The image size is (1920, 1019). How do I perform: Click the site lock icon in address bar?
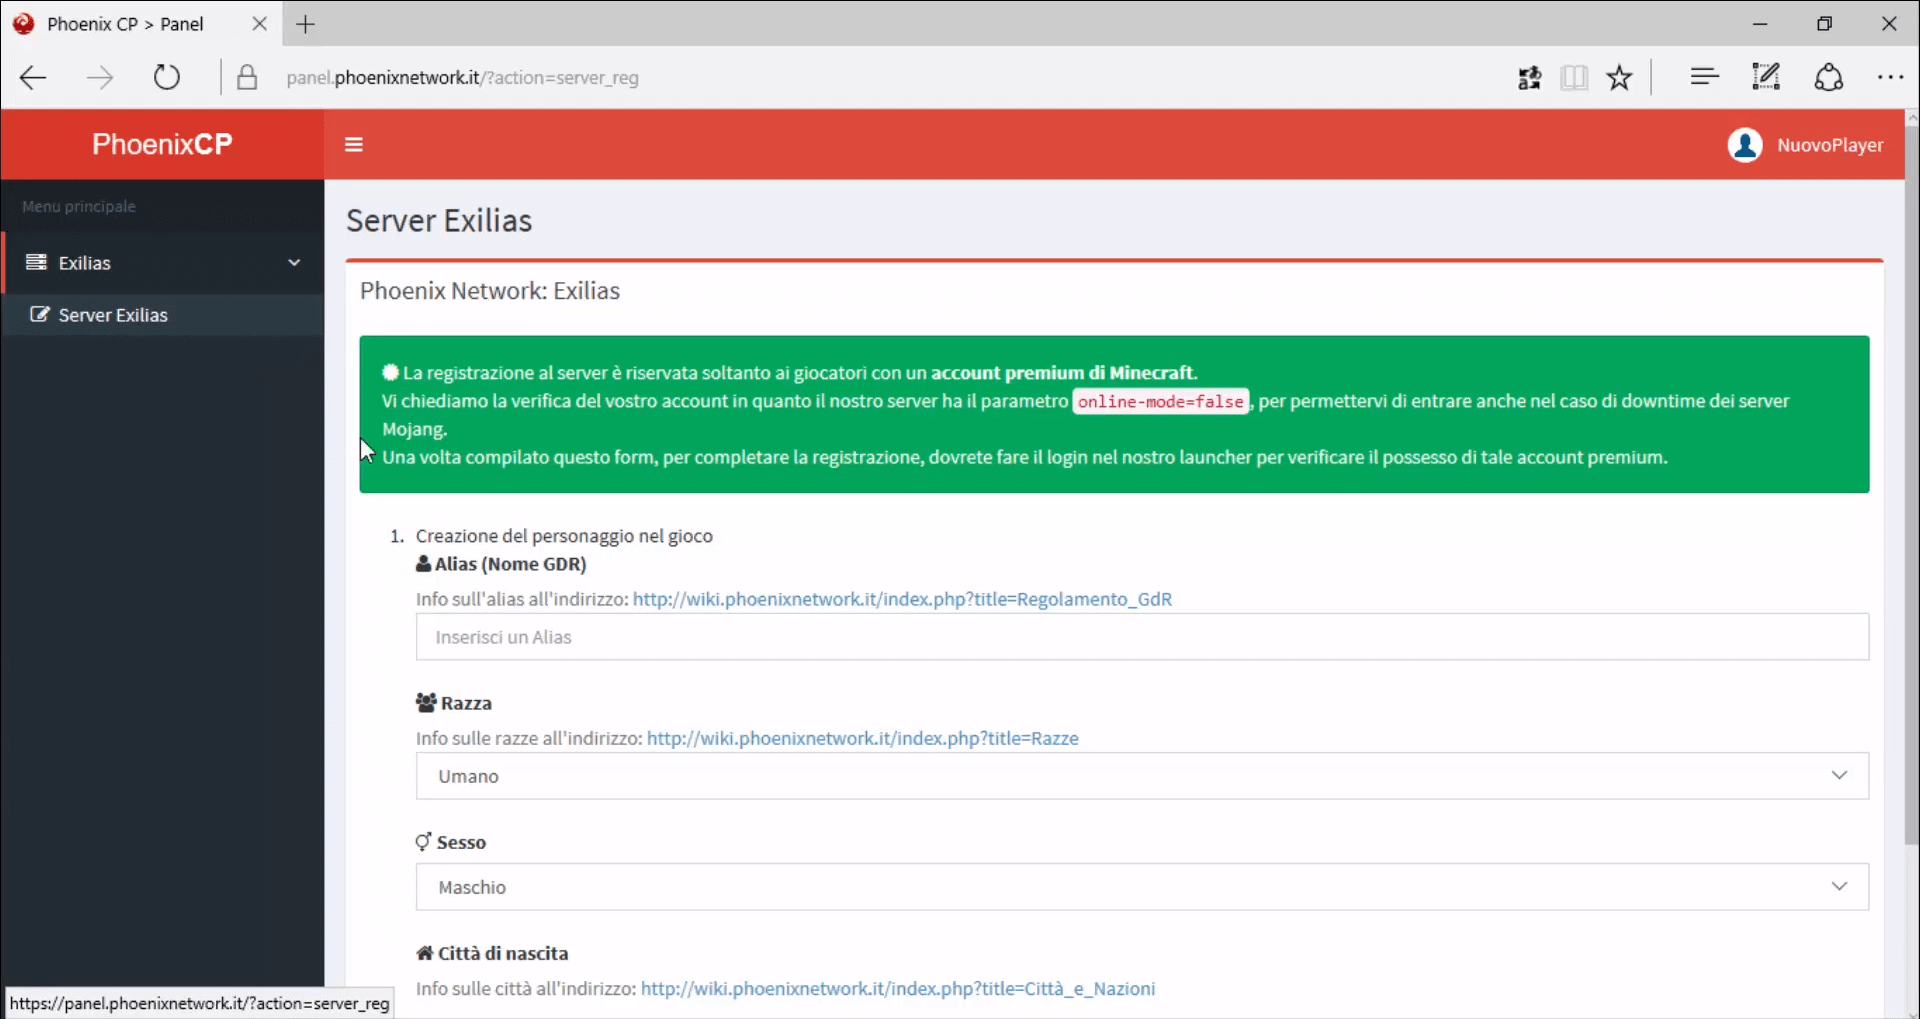click(x=247, y=78)
